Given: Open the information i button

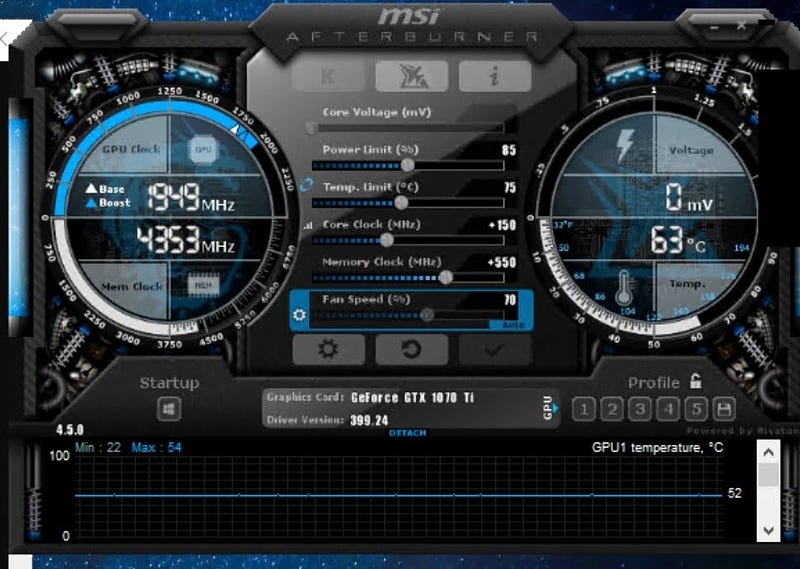Looking at the screenshot, I should pyautogui.click(x=495, y=76).
